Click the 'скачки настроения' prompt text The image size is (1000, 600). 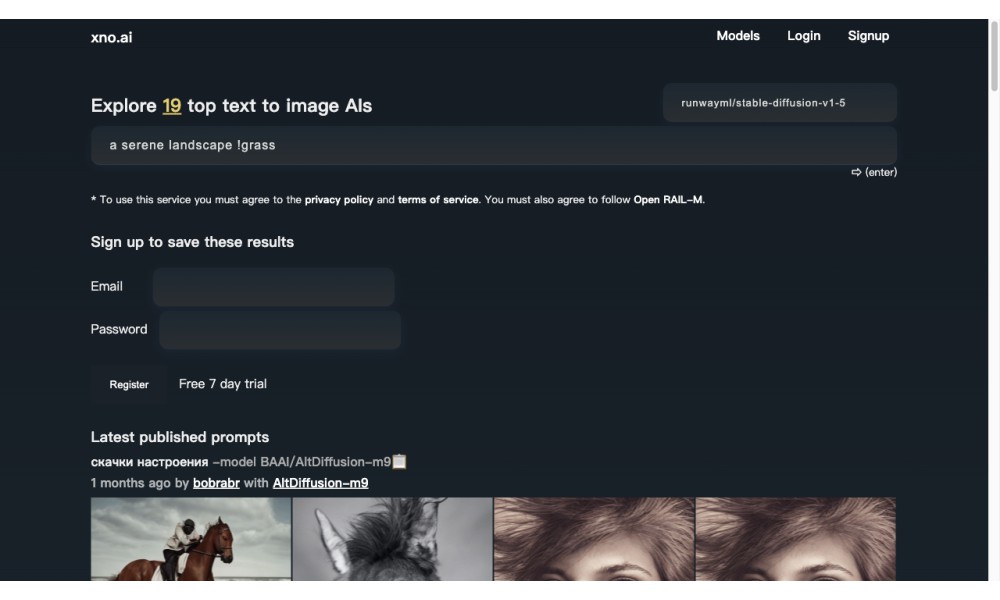(x=149, y=462)
